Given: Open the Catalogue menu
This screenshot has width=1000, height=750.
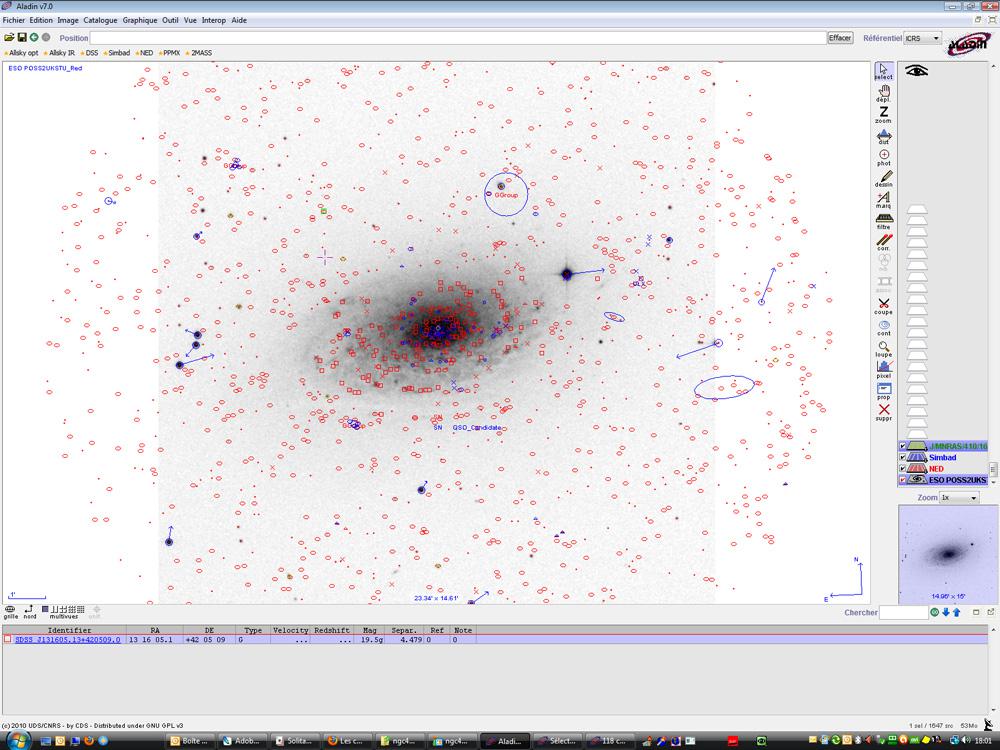Looking at the screenshot, I should point(100,20).
